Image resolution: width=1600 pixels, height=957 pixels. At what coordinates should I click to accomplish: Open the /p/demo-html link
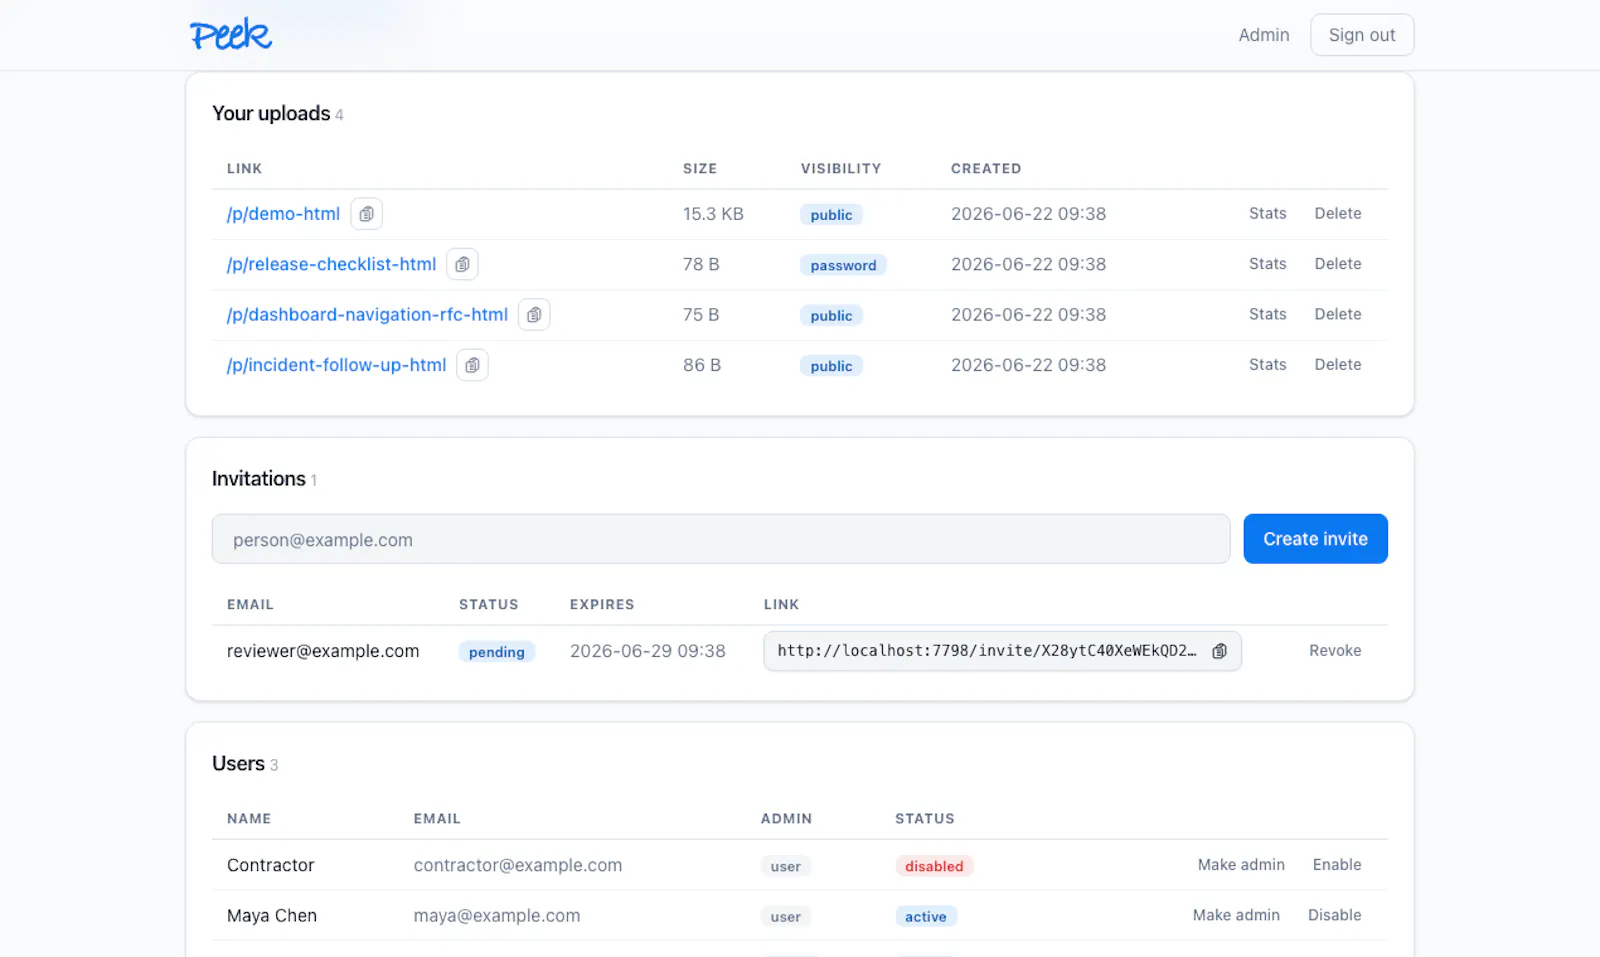click(x=283, y=214)
